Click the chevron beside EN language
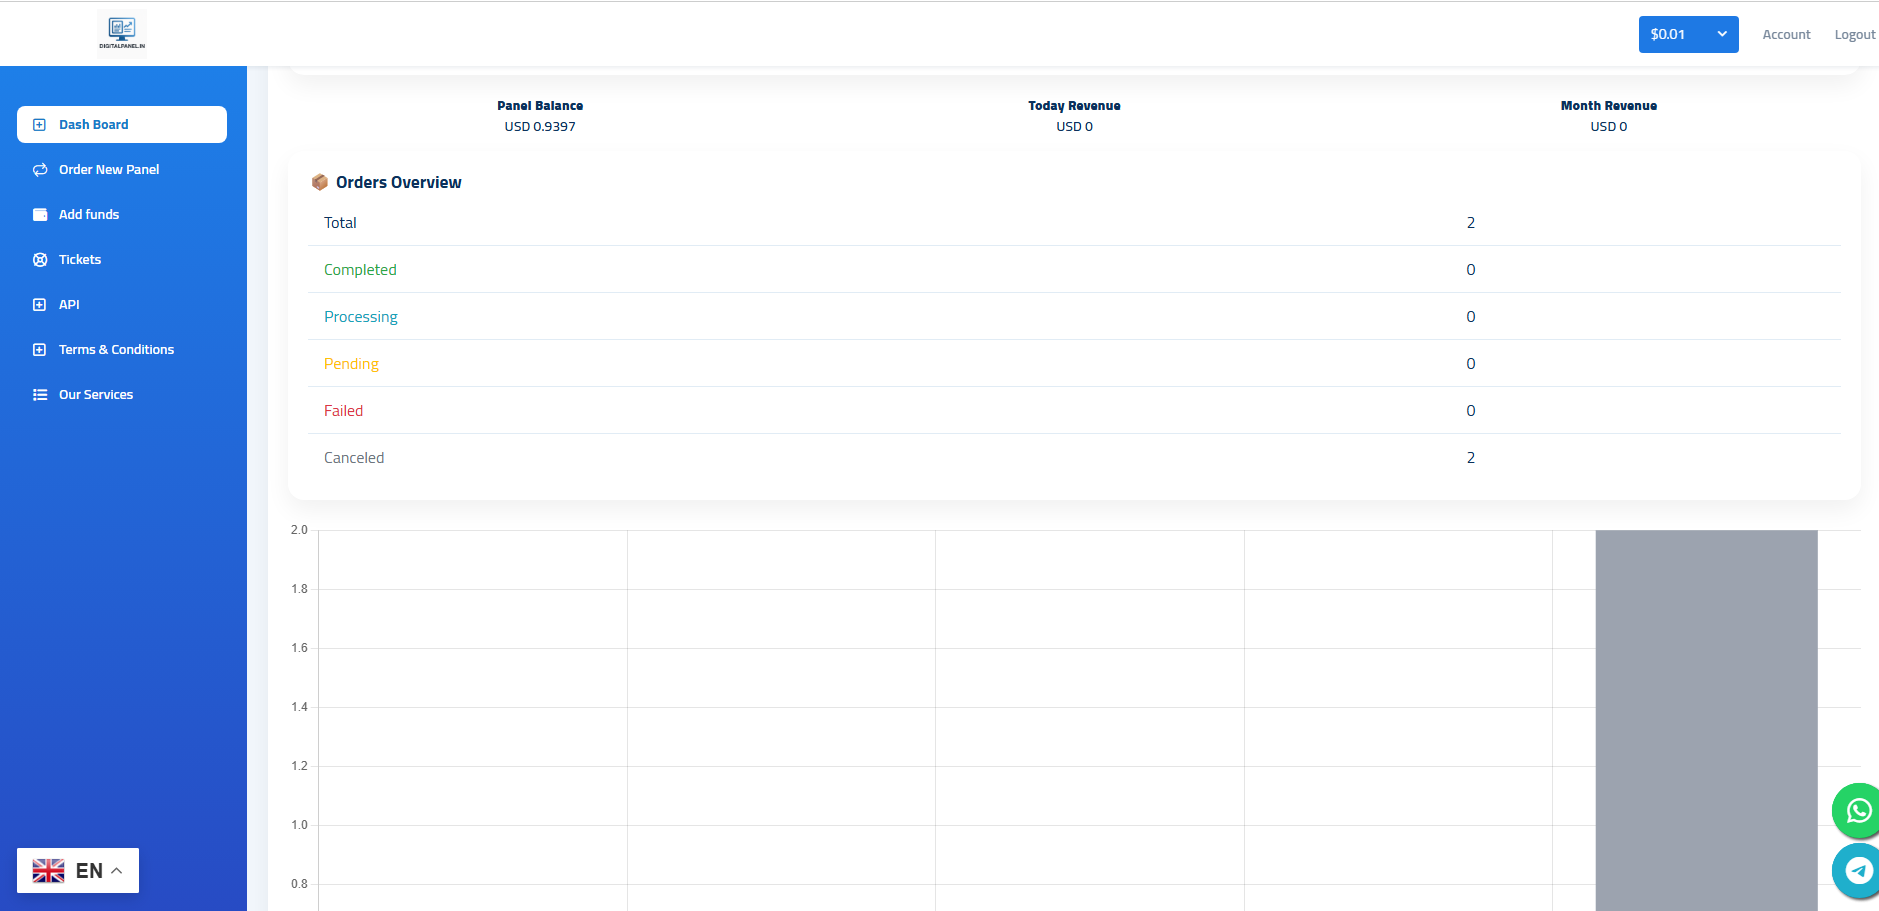 coord(117,870)
